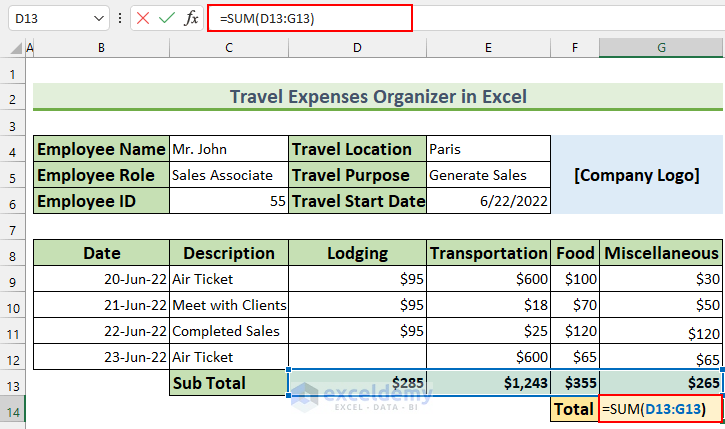Image resolution: width=725 pixels, height=429 pixels.
Task: Select all cells using the corner triangle
Action: (17, 48)
